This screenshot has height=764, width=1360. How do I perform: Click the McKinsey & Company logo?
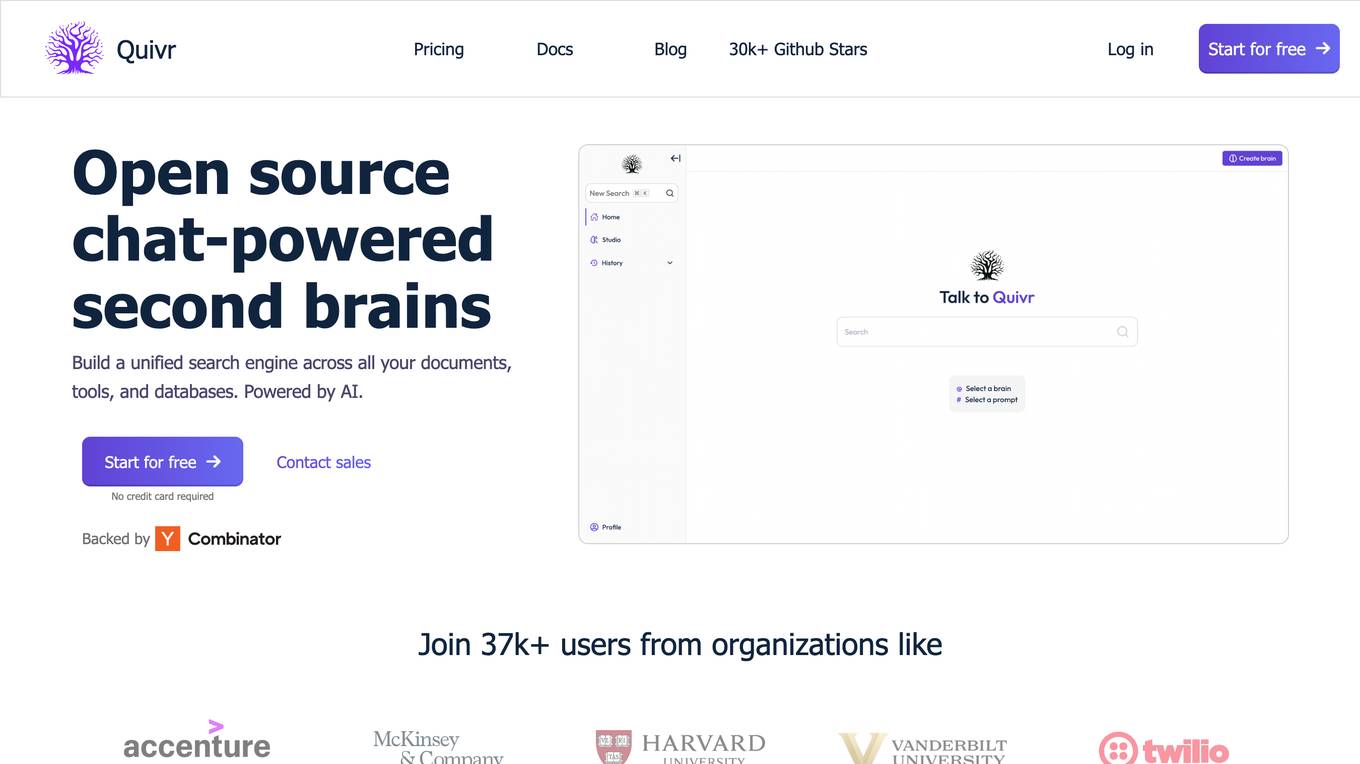438,747
